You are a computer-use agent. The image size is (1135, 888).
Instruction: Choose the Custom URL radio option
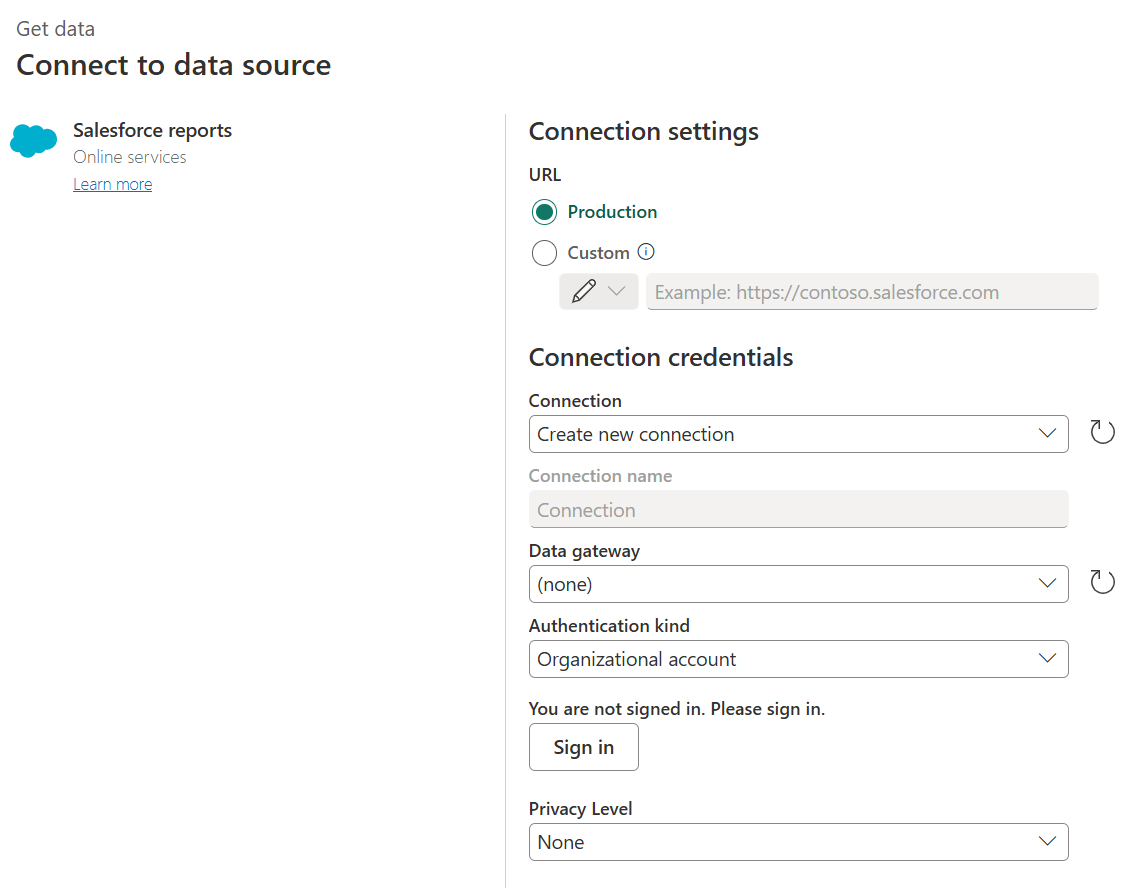(x=544, y=253)
